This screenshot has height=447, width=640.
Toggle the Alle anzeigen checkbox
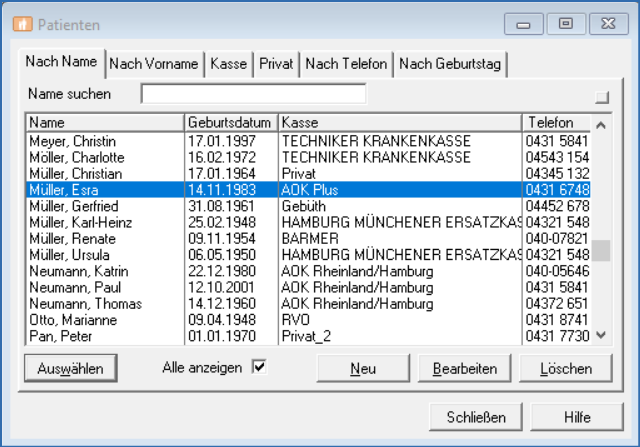[259, 367]
